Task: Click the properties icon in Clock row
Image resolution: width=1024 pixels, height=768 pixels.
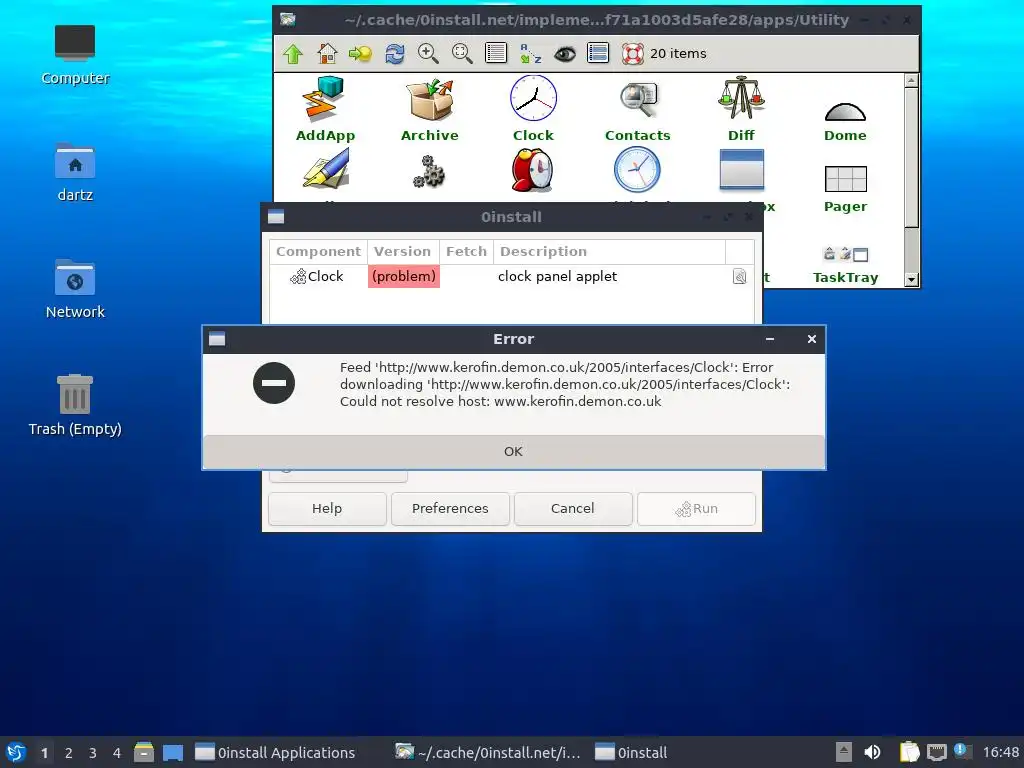Action: point(739,276)
